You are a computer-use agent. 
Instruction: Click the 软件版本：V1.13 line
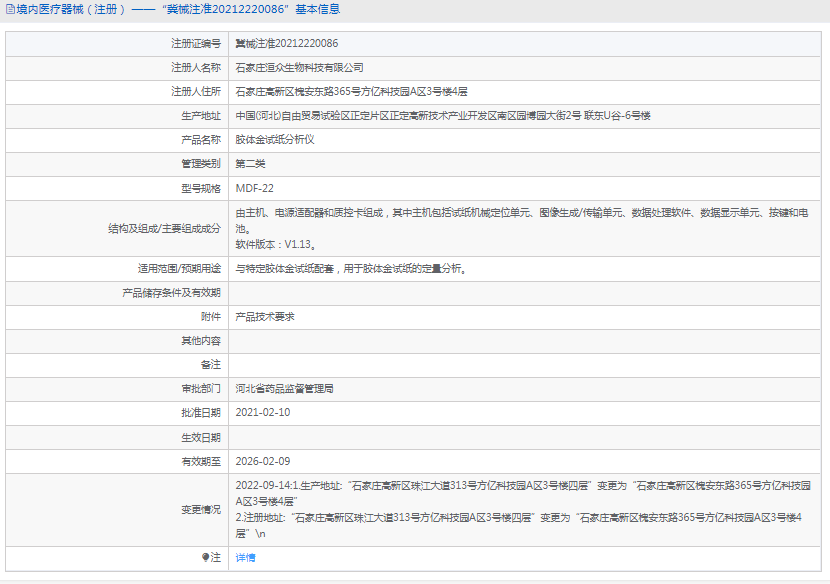[x=276, y=245]
